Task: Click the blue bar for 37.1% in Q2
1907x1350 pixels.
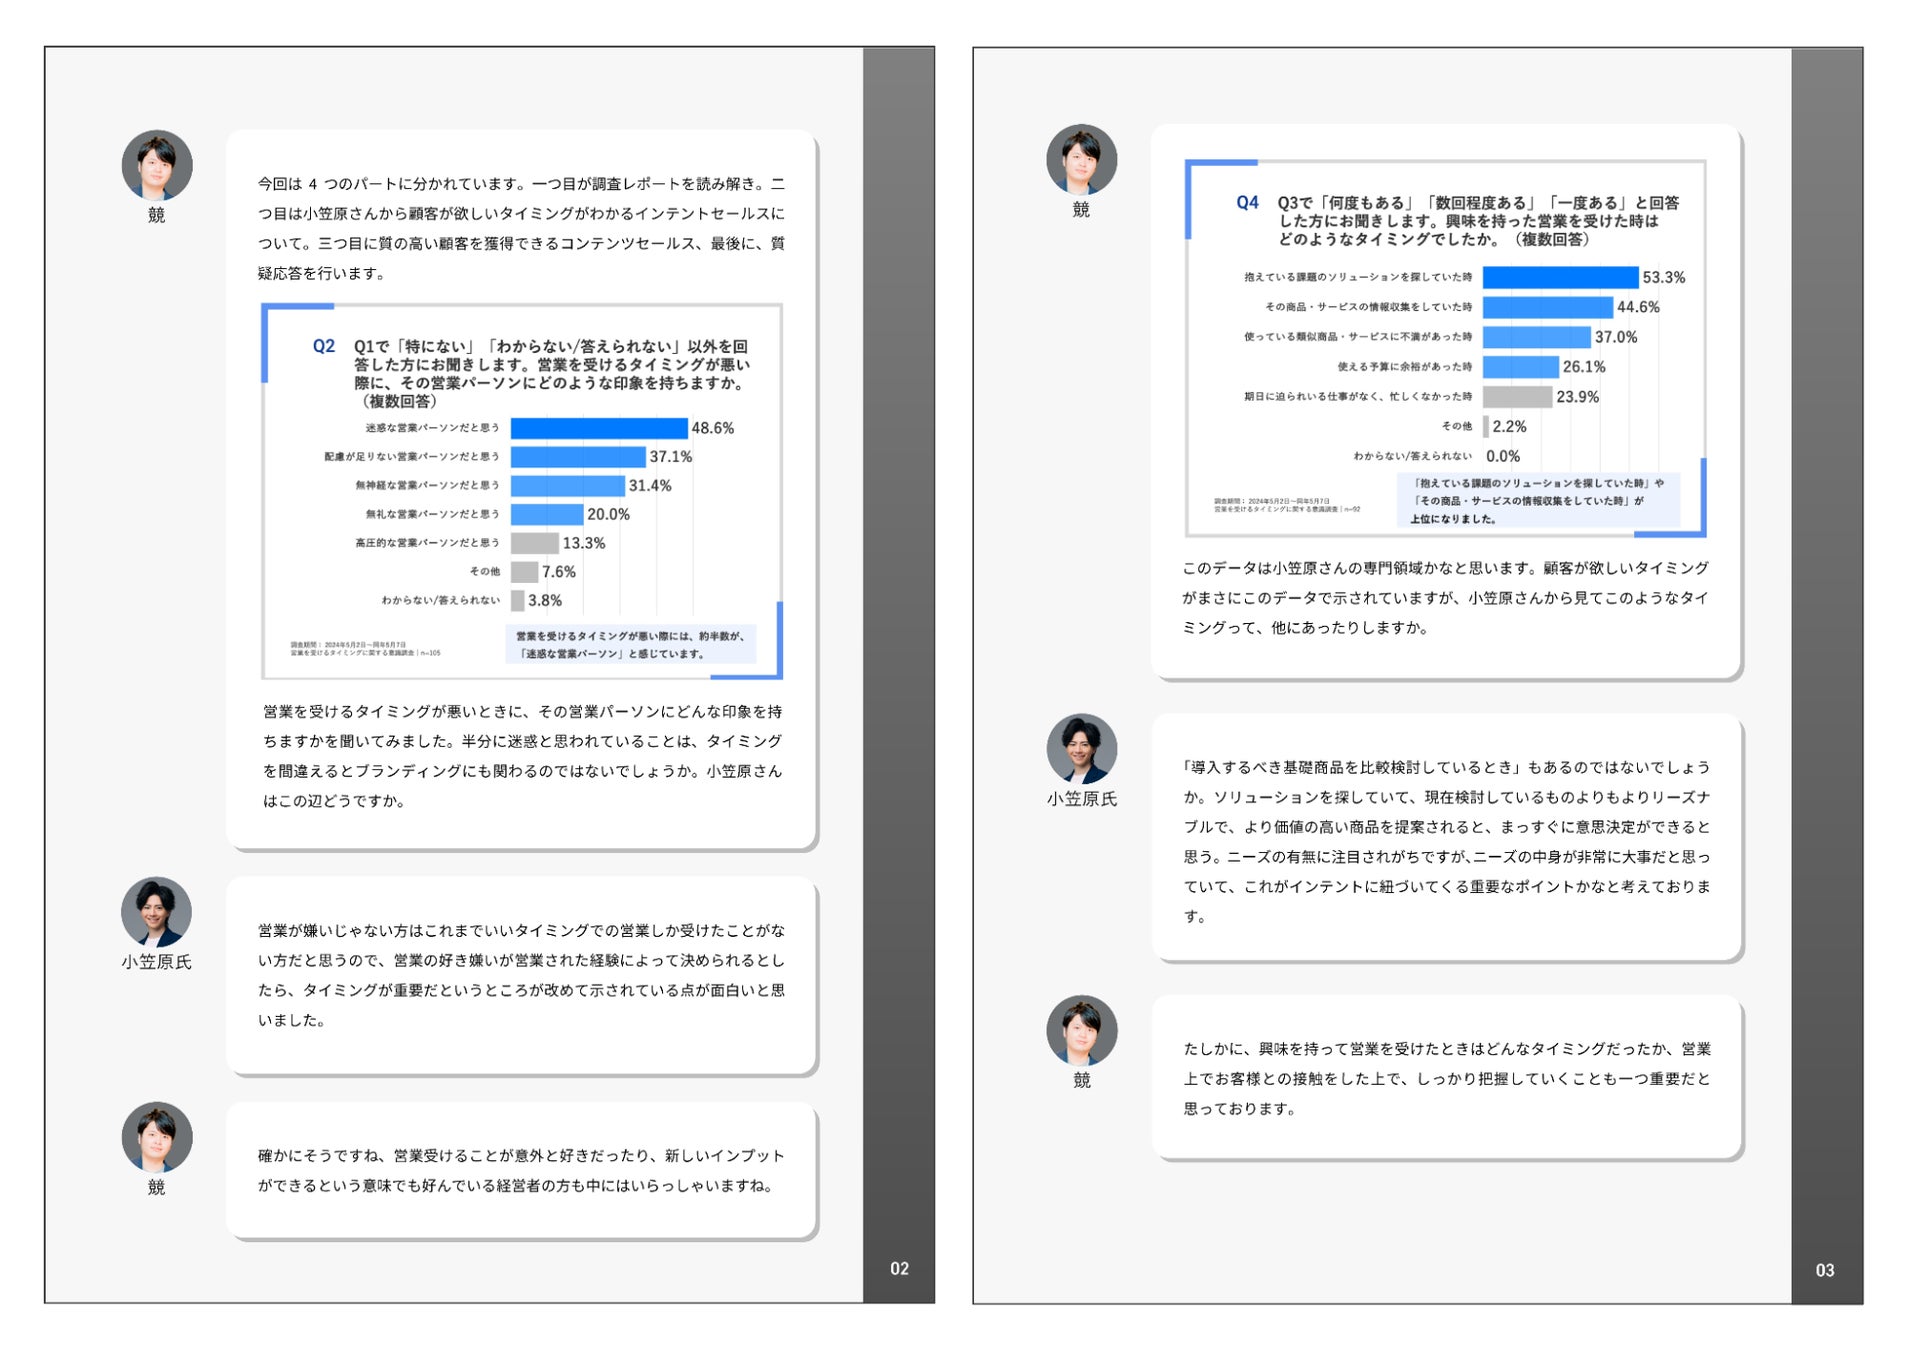Action: click(x=578, y=457)
